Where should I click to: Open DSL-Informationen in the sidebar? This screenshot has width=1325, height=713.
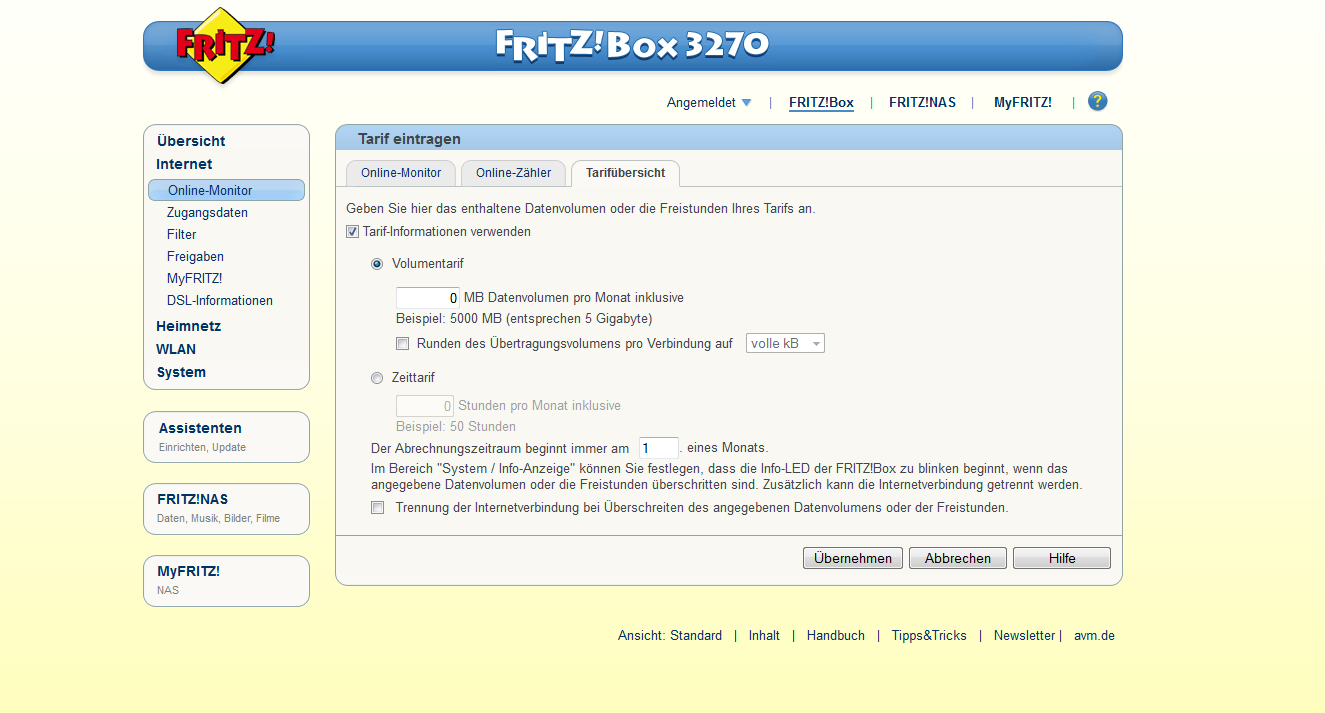coord(220,301)
